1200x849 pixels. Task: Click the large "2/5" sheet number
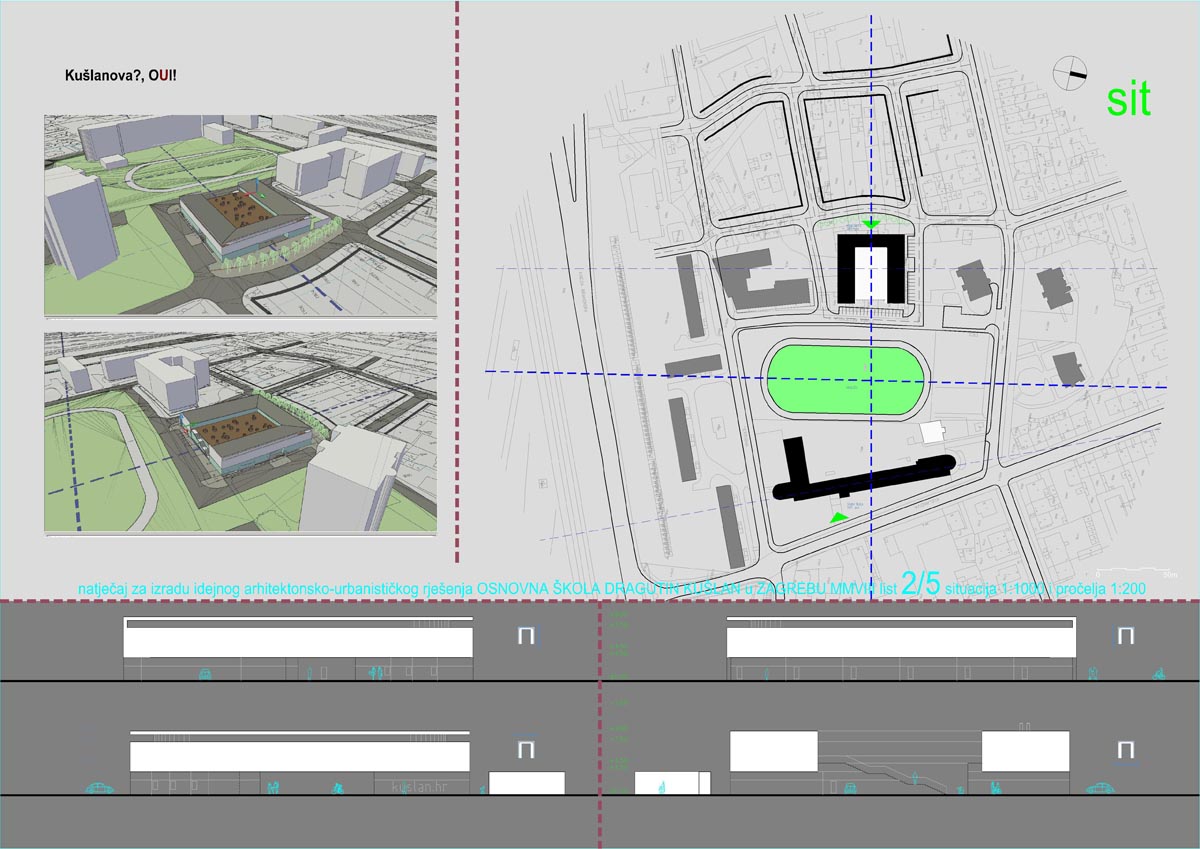(920, 586)
